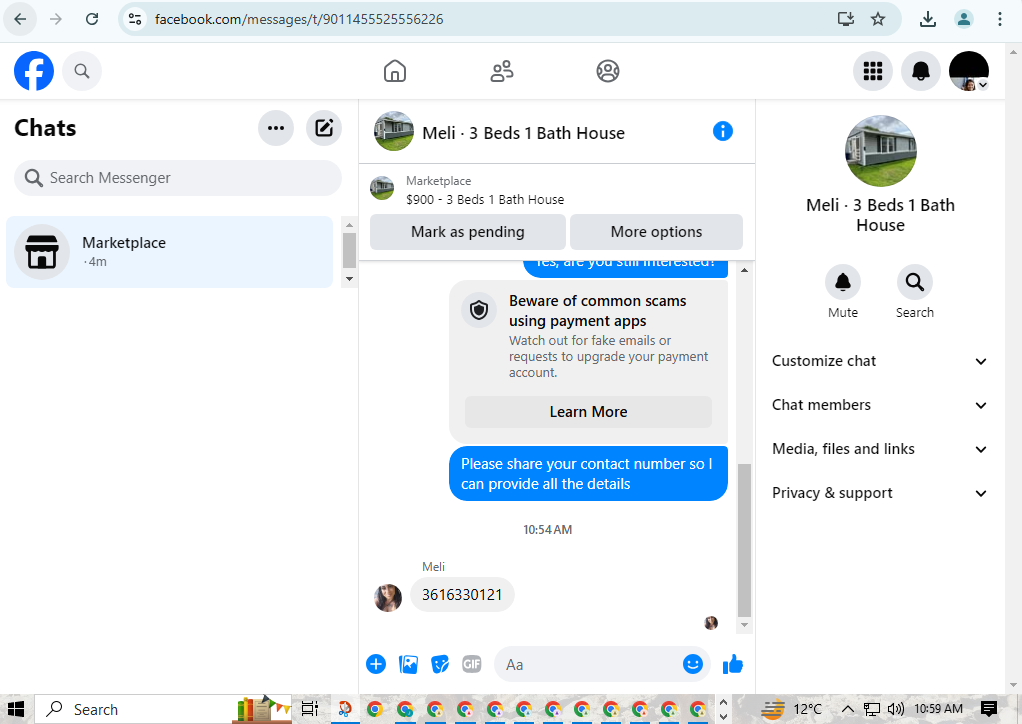View site information icon in address bar

(x=135, y=19)
